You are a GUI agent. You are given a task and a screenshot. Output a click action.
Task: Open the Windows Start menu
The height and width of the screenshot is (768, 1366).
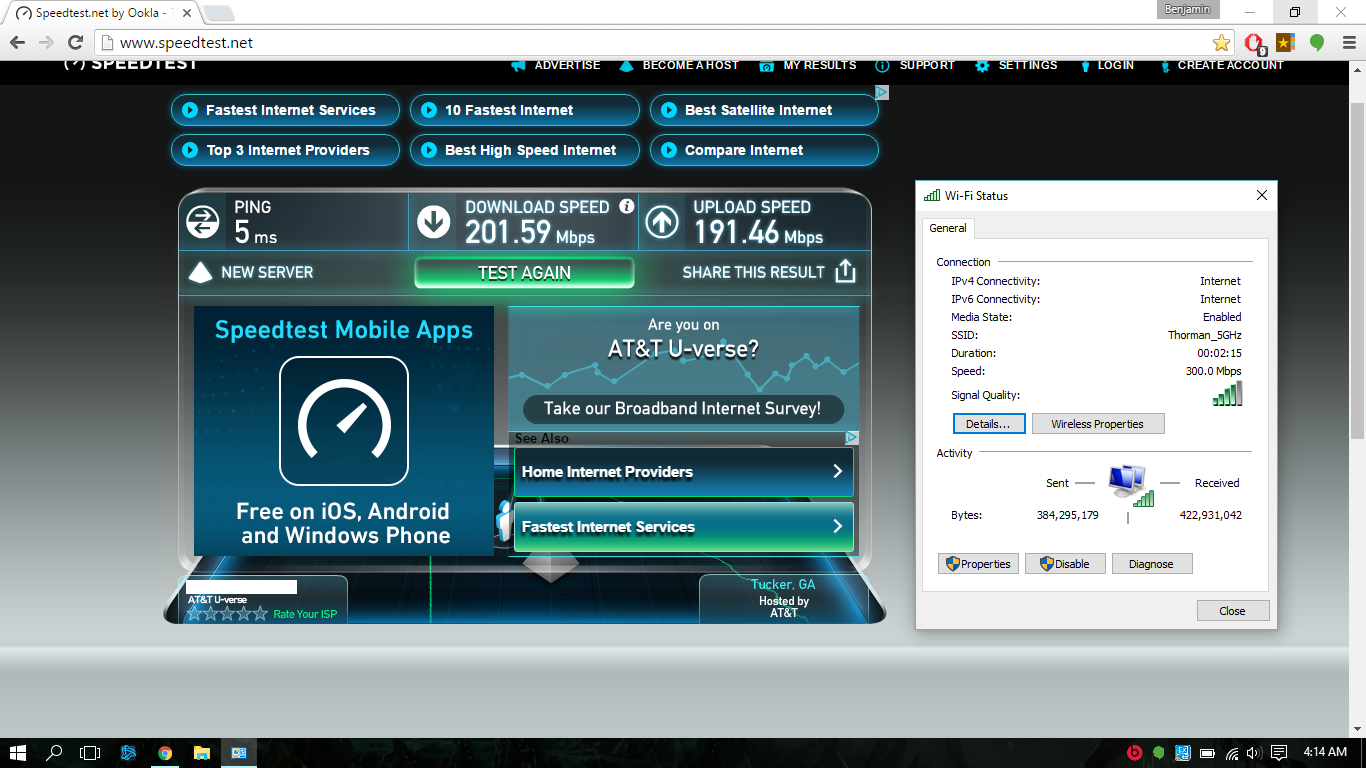[x=18, y=753]
